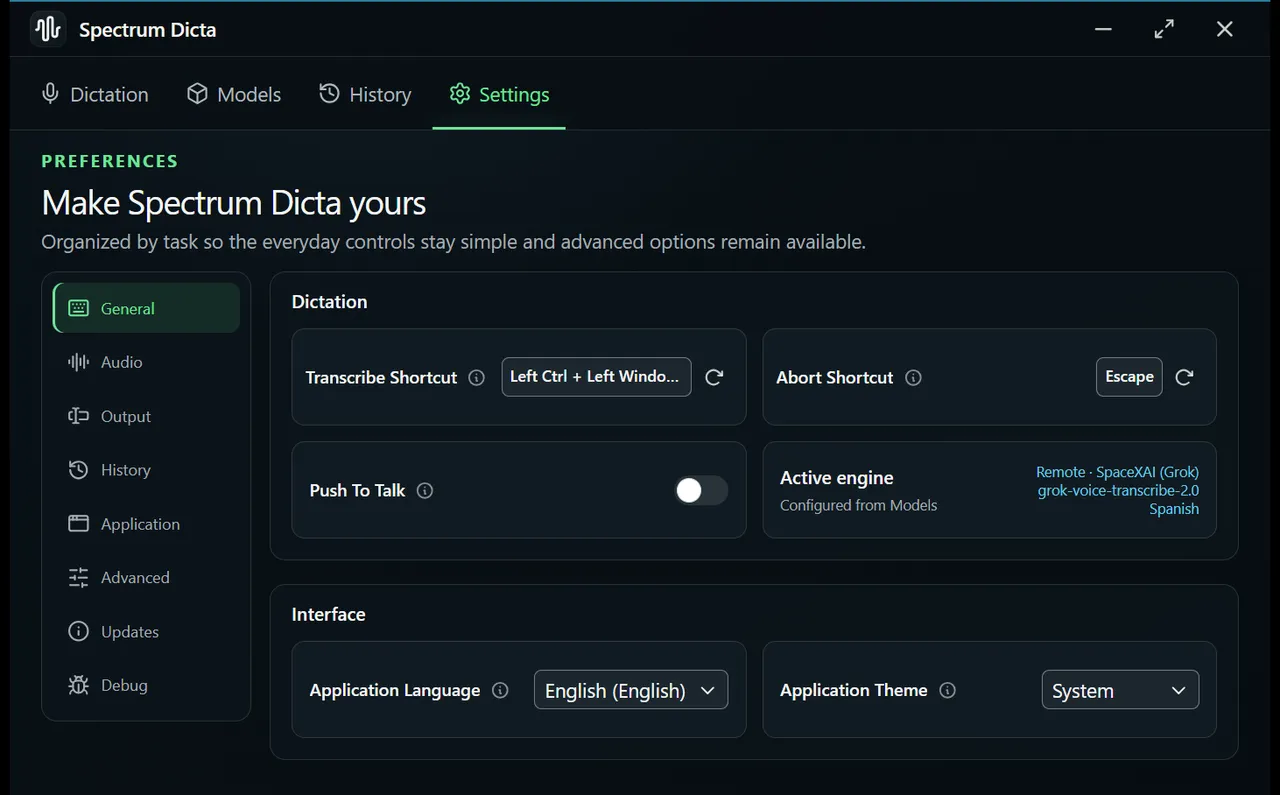Click the Spectrum Dicta waveform logo
The width and height of the screenshot is (1280, 795).
pyautogui.click(x=47, y=29)
